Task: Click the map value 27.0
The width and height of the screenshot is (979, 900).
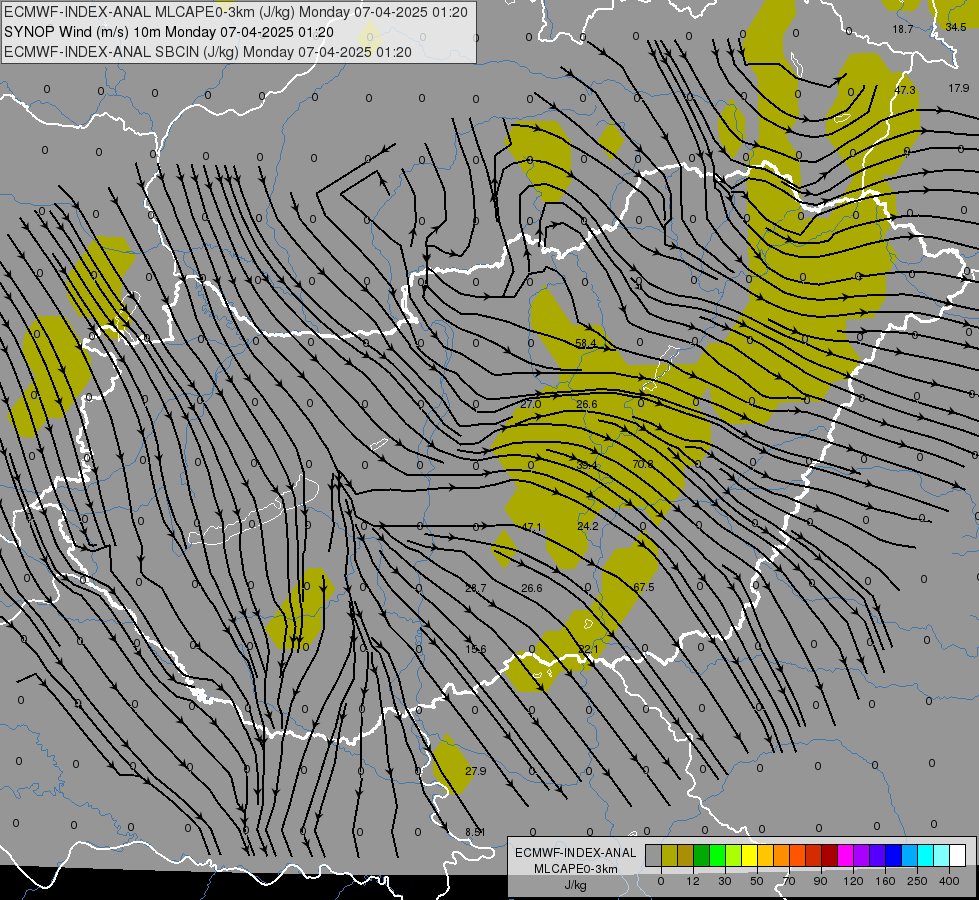Action: point(531,404)
